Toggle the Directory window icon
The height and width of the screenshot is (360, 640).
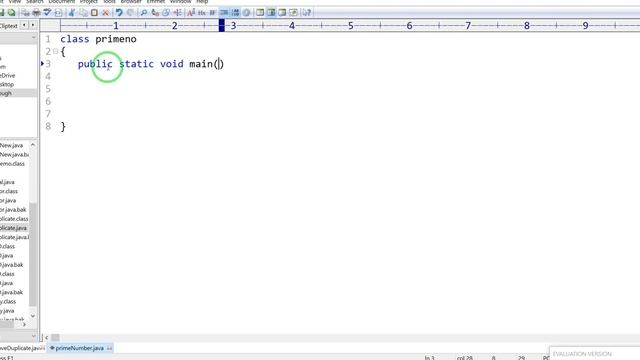(271, 13)
